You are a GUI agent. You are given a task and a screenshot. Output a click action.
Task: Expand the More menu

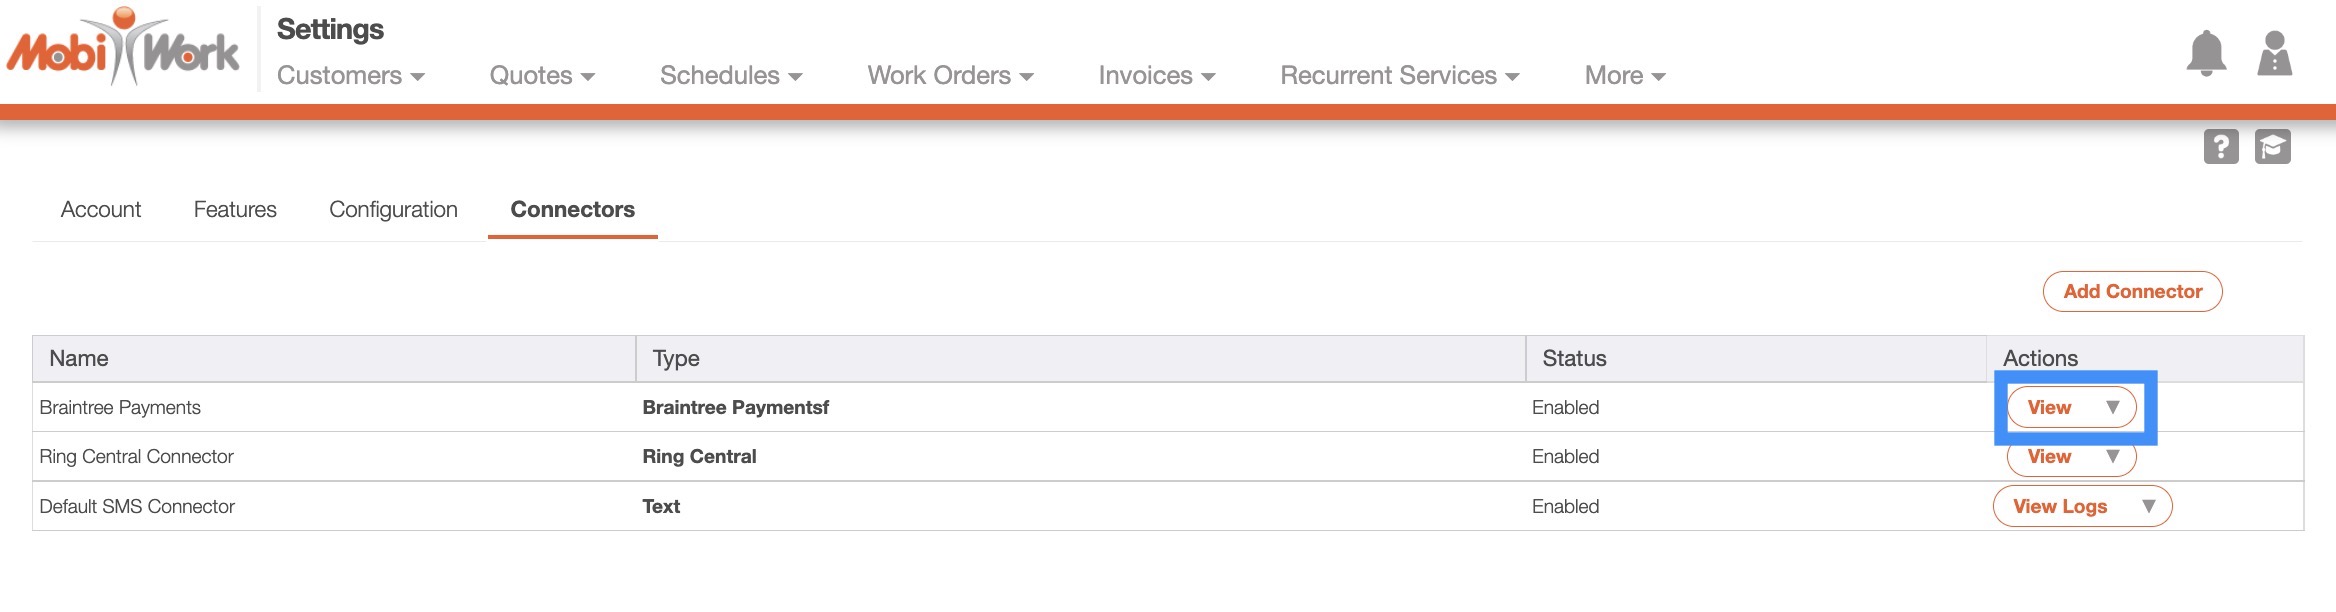[x=1624, y=76]
